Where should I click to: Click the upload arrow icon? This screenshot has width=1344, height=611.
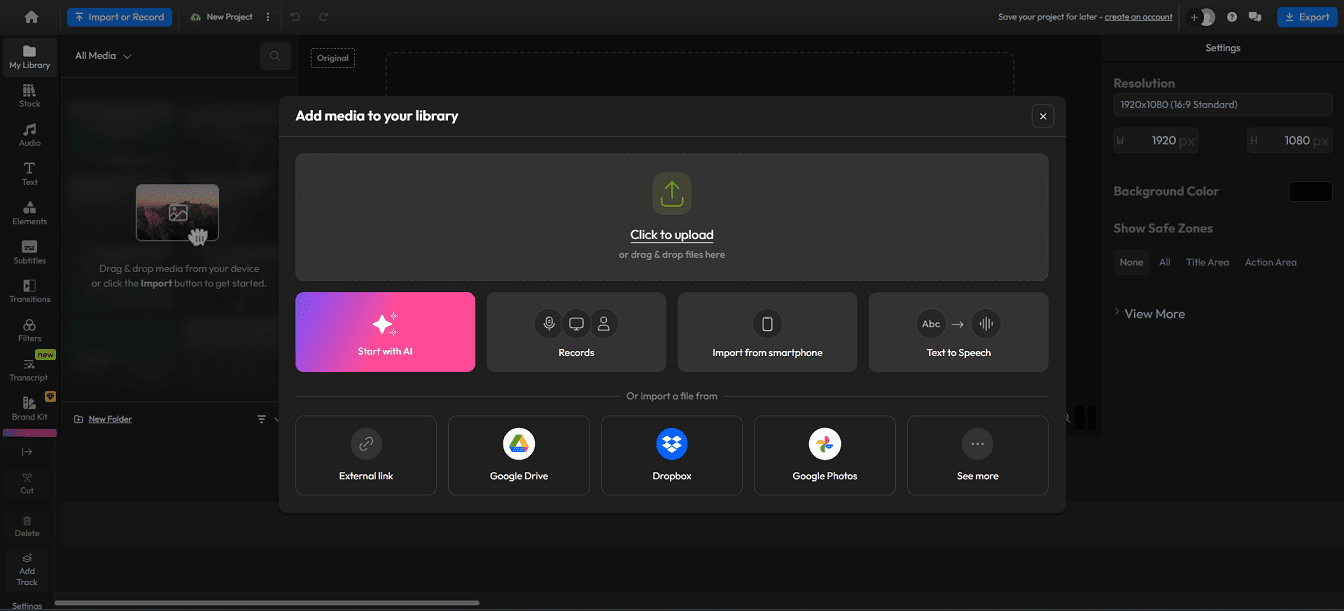click(672, 194)
